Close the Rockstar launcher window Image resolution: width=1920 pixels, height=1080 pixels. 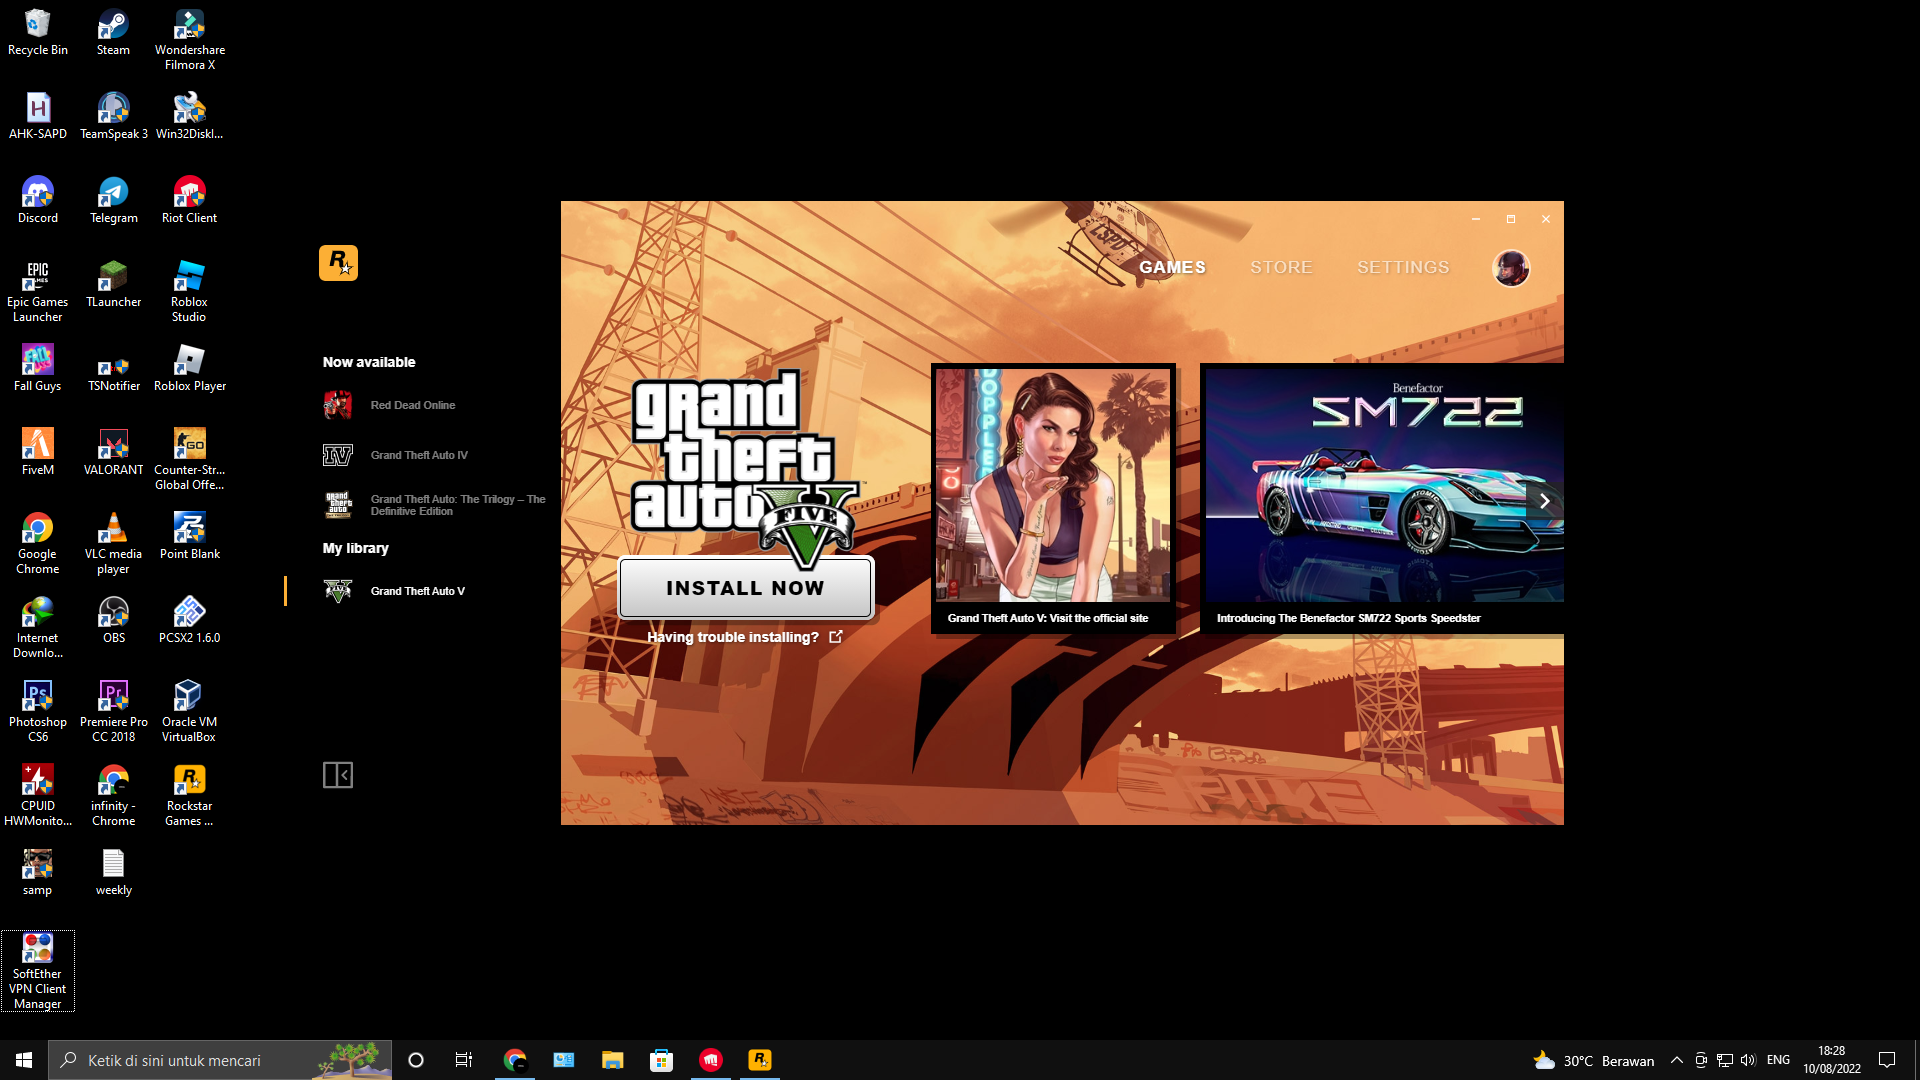pos(1546,219)
